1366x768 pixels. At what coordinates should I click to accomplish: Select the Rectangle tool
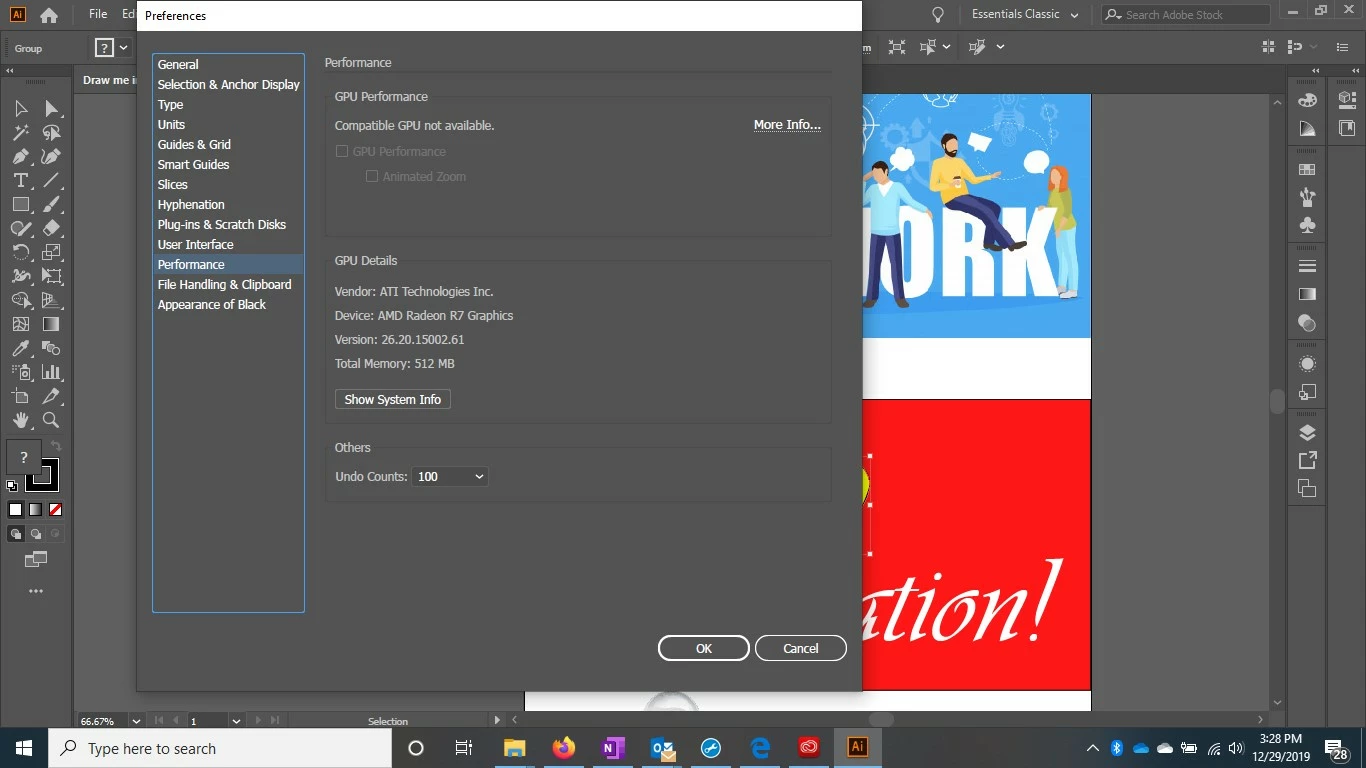point(21,204)
